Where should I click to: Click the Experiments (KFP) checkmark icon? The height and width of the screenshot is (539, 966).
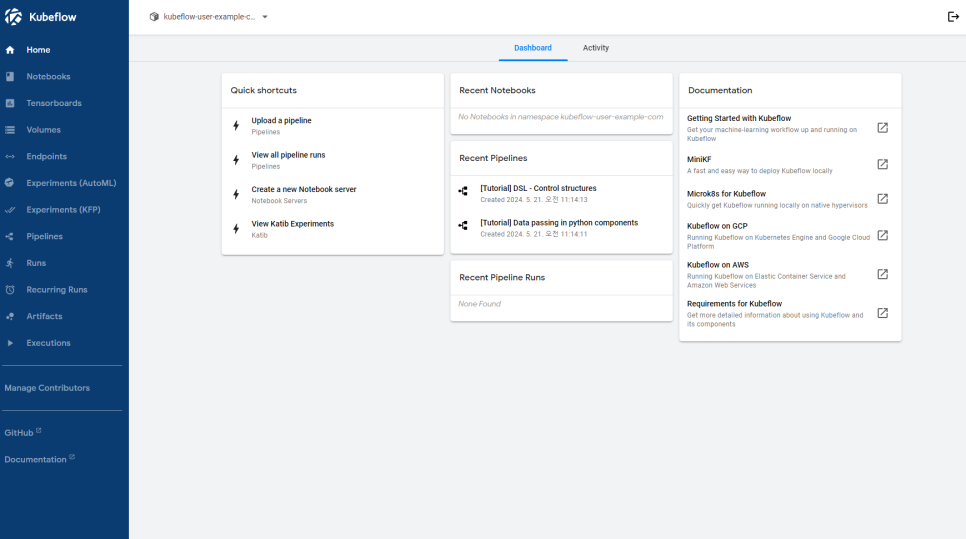[x=10, y=209]
